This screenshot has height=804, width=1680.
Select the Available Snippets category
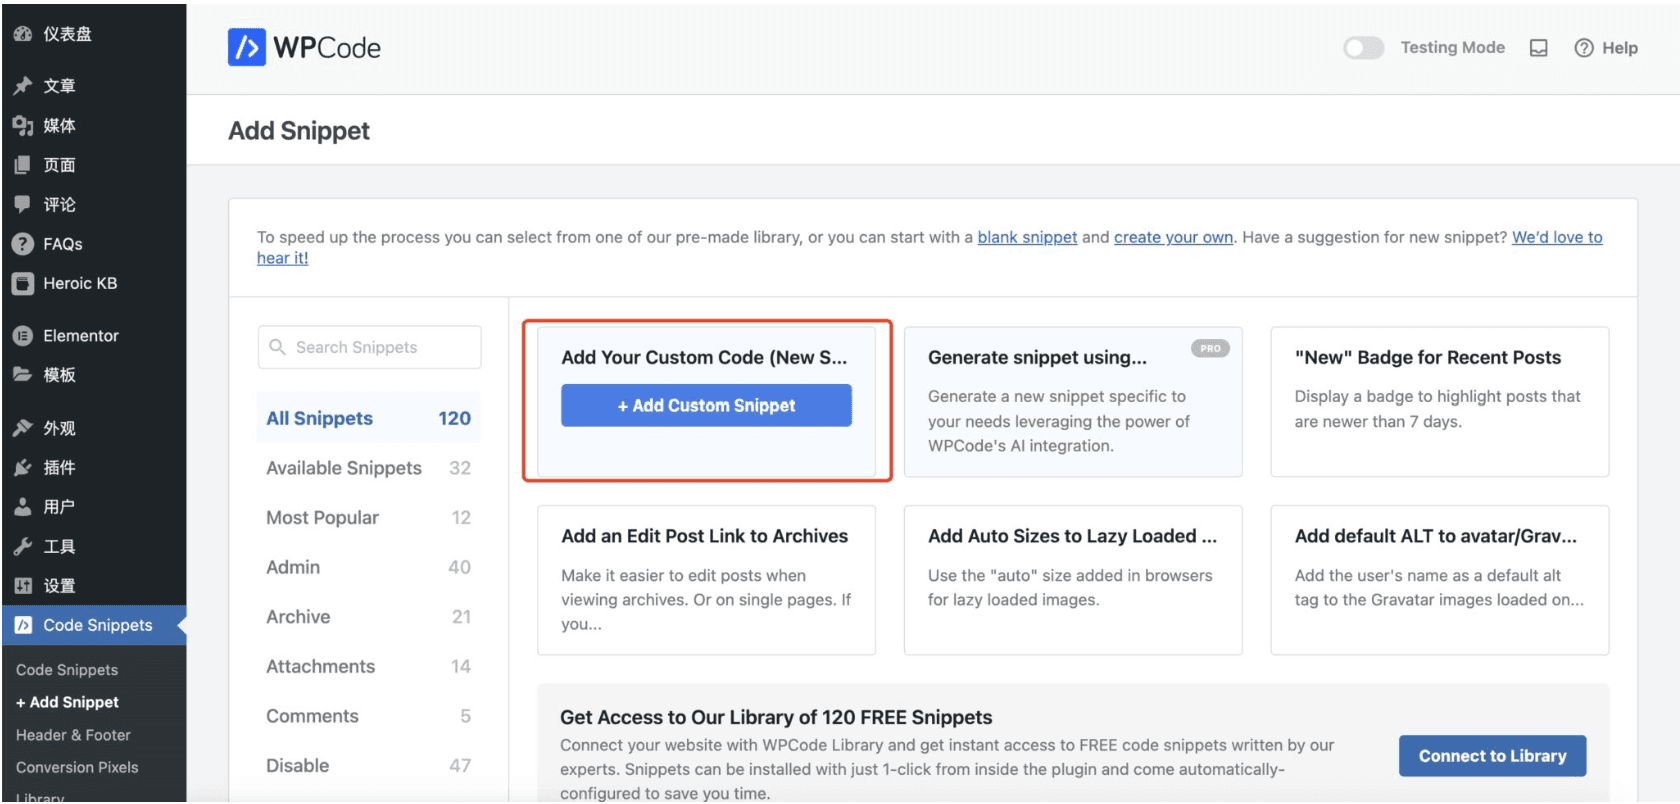pos(369,468)
